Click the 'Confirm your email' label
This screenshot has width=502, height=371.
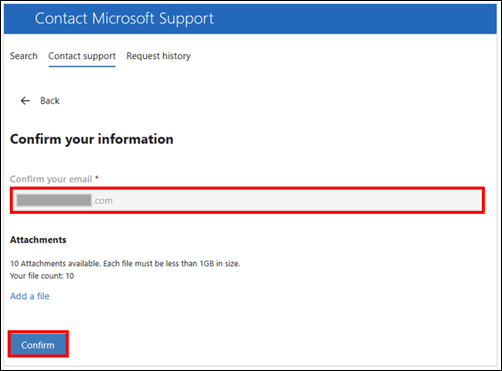tap(51, 179)
